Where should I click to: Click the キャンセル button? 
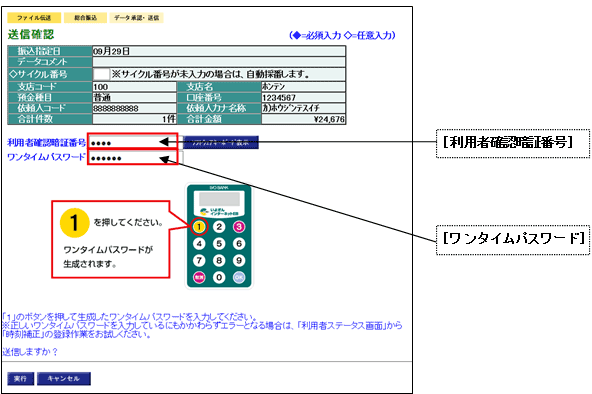click(63, 379)
